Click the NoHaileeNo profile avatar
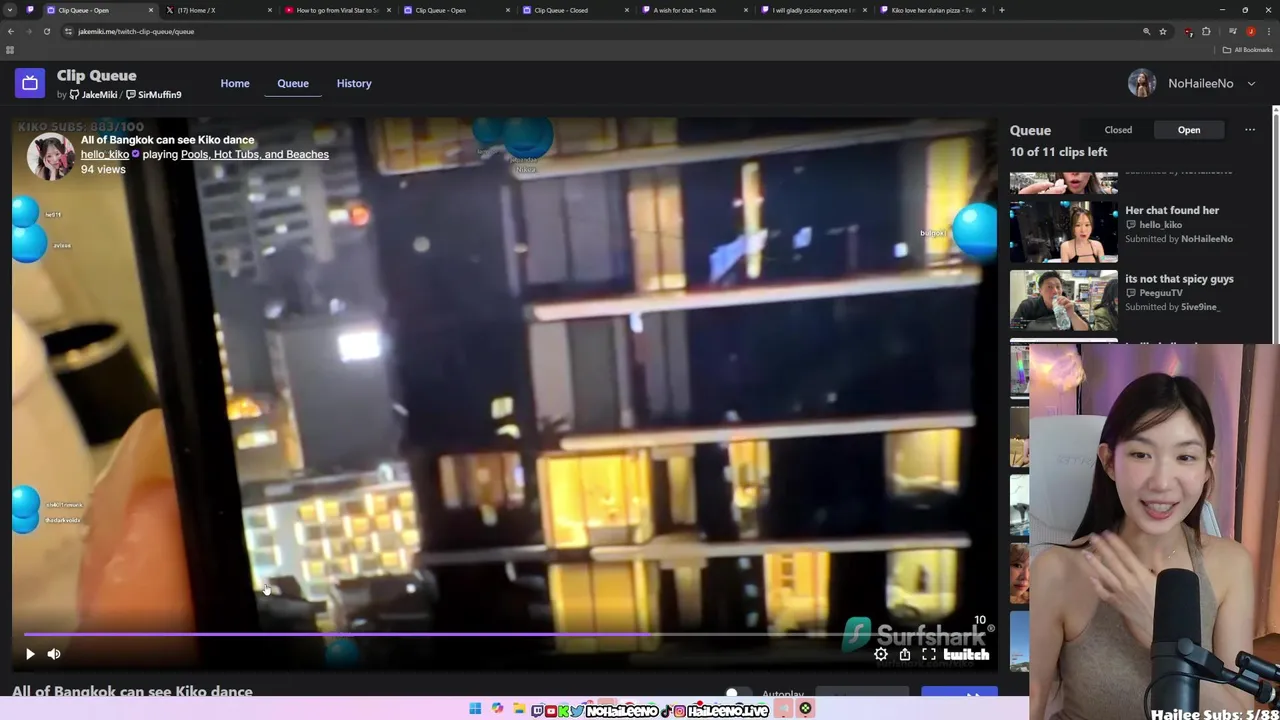The width and height of the screenshot is (1280, 720). coord(1142,83)
